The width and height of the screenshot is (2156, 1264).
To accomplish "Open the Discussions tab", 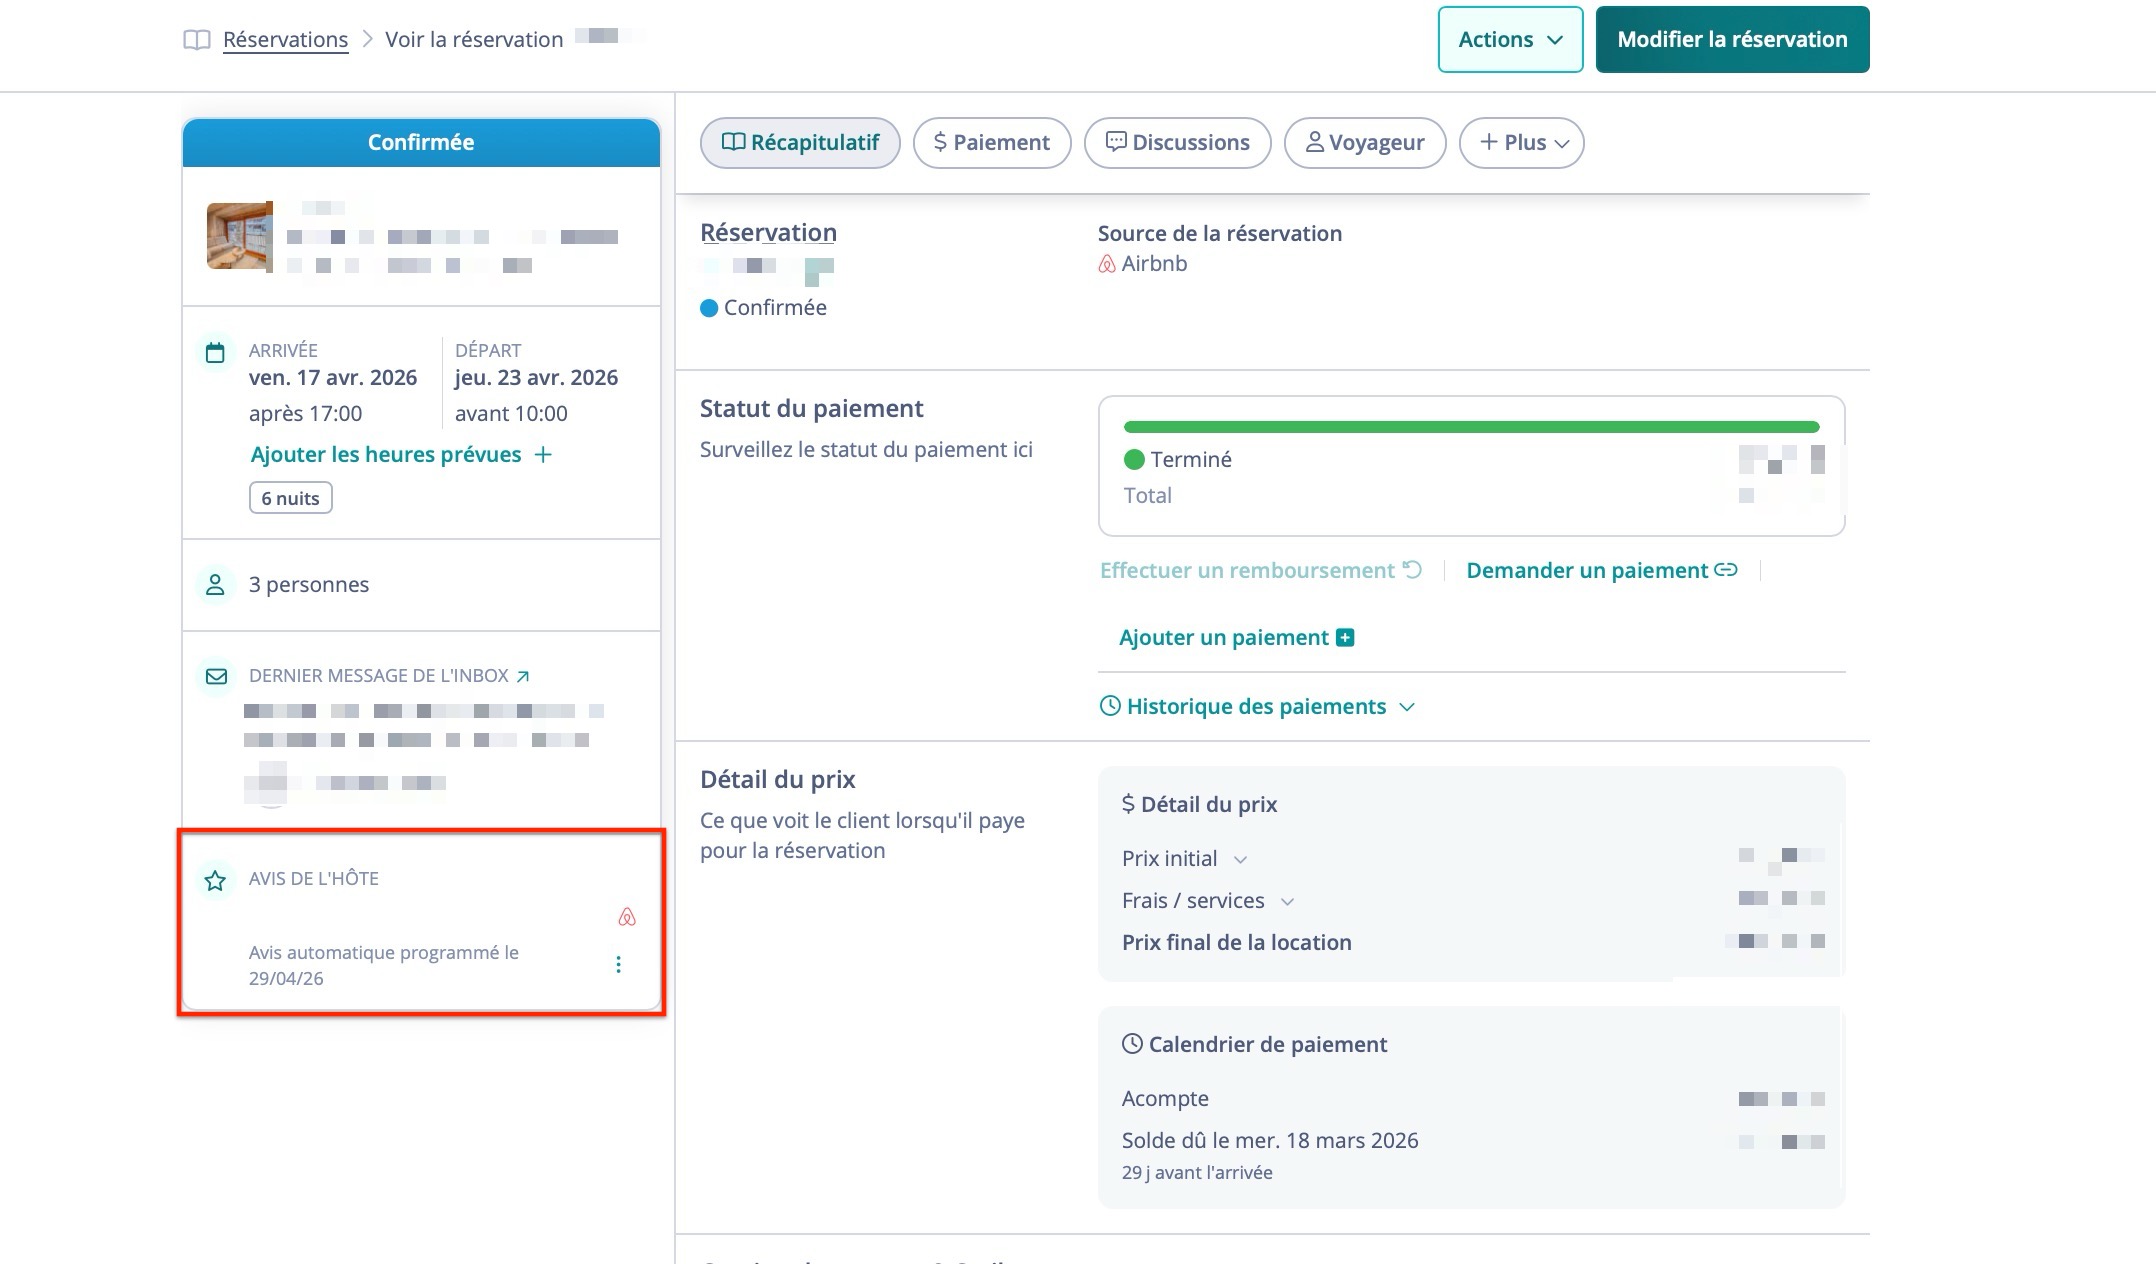I will [1177, 143].
